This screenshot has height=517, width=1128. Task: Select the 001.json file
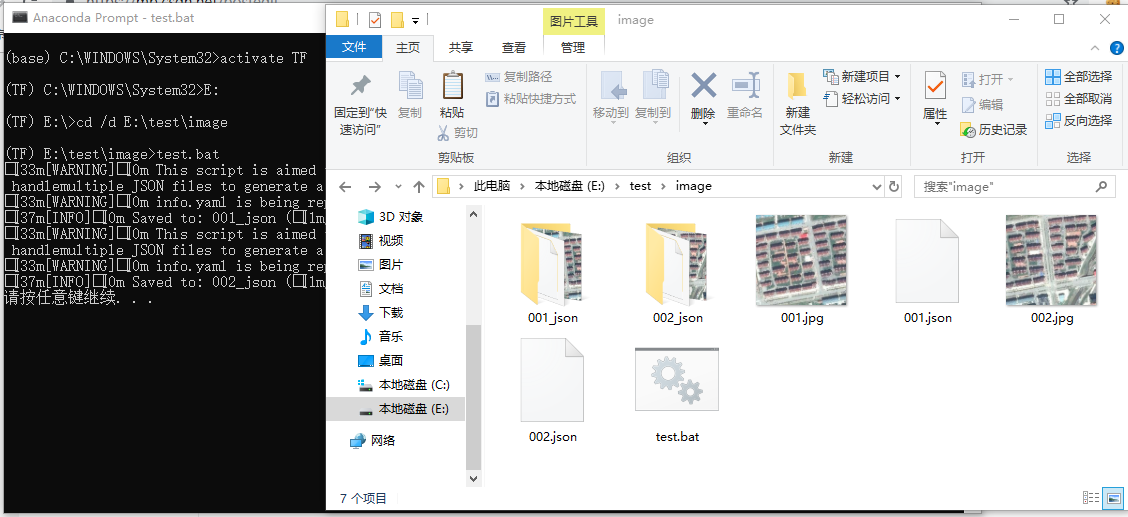click(927, 271)
